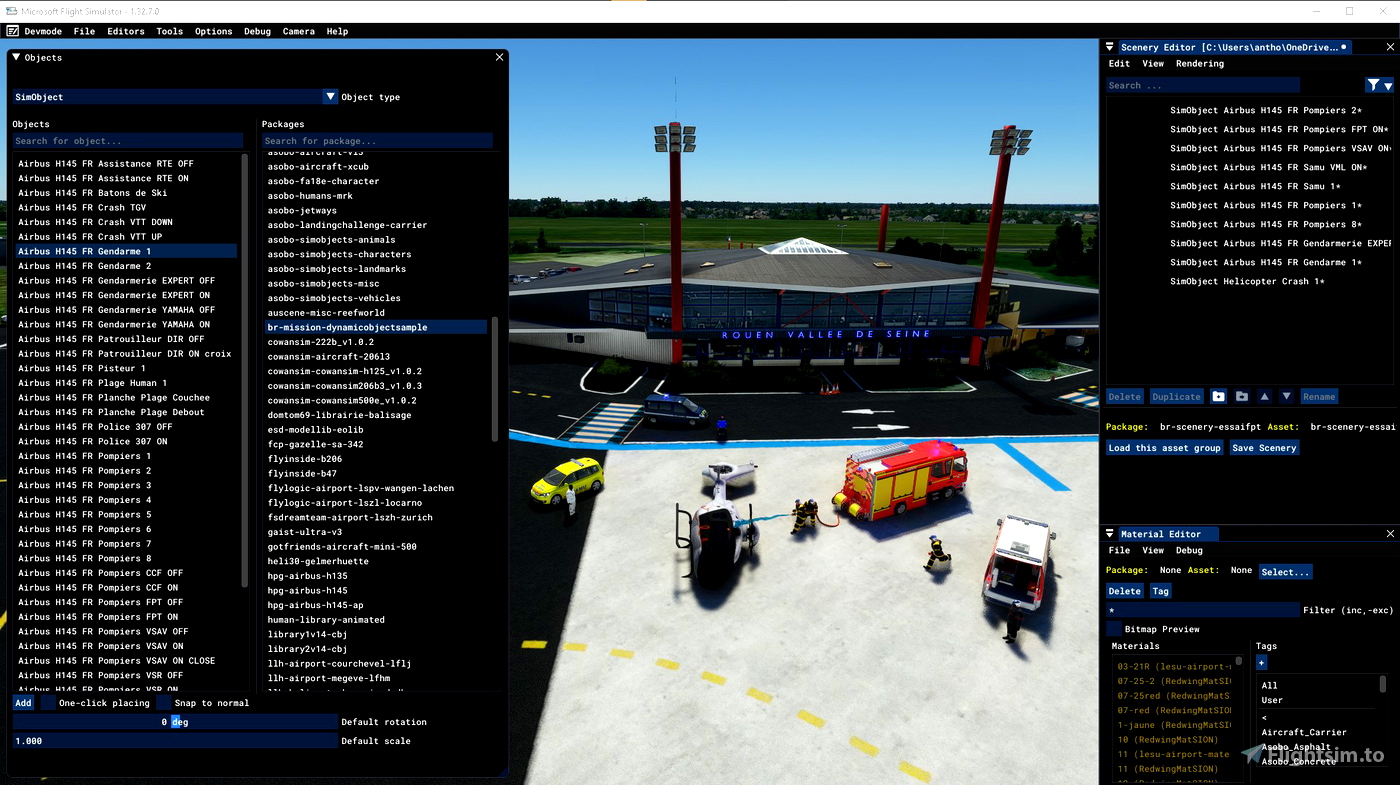Click the Duplicate button
This screenshot has height=785, width=1400.
1177,397
